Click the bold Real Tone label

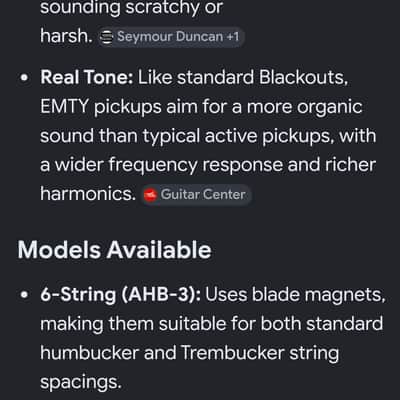[x=87, y=78]
